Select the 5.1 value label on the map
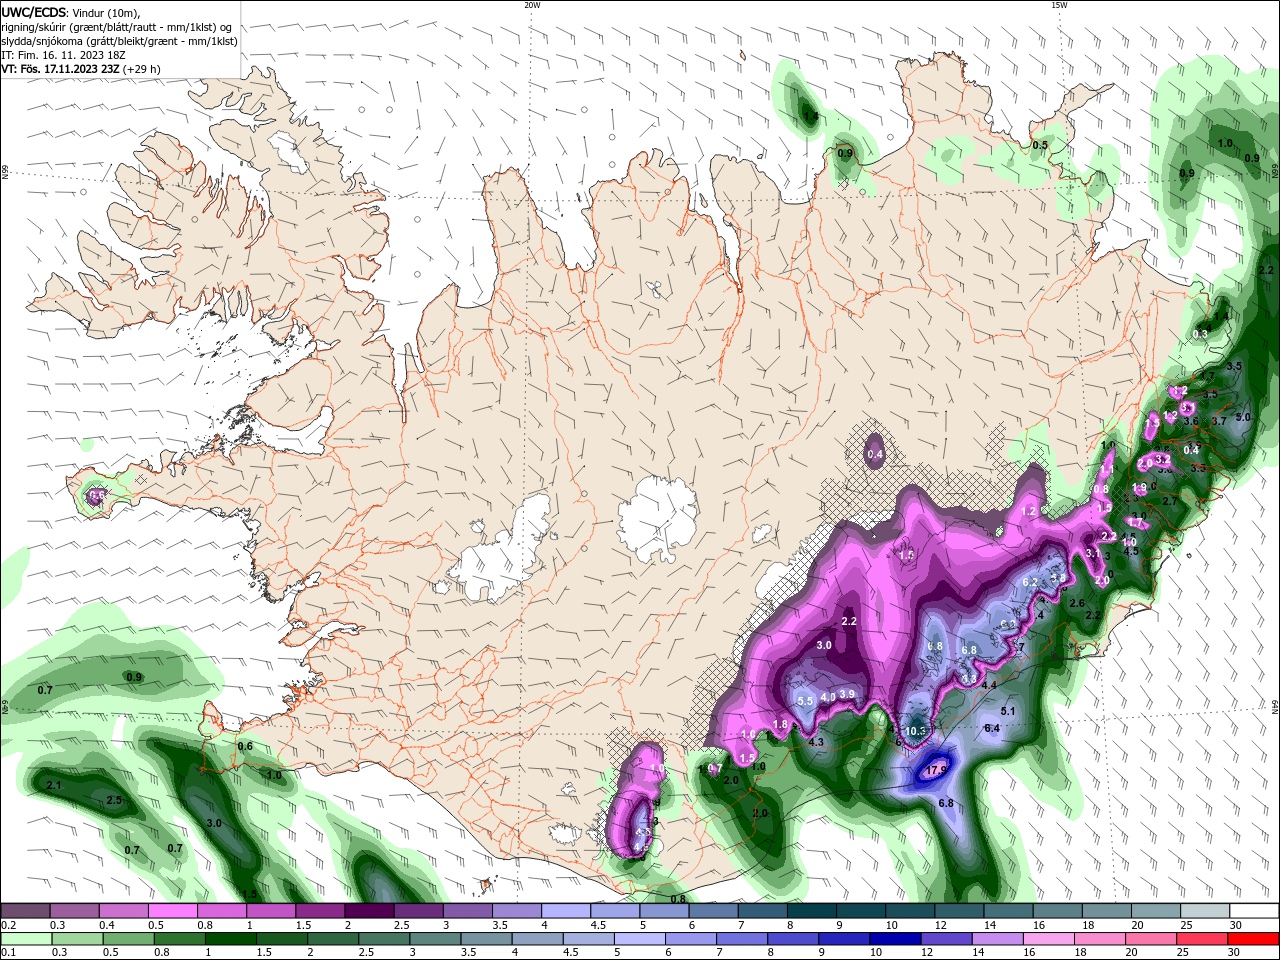This screenshot has height=960, width=1280. coord(1008,711)
